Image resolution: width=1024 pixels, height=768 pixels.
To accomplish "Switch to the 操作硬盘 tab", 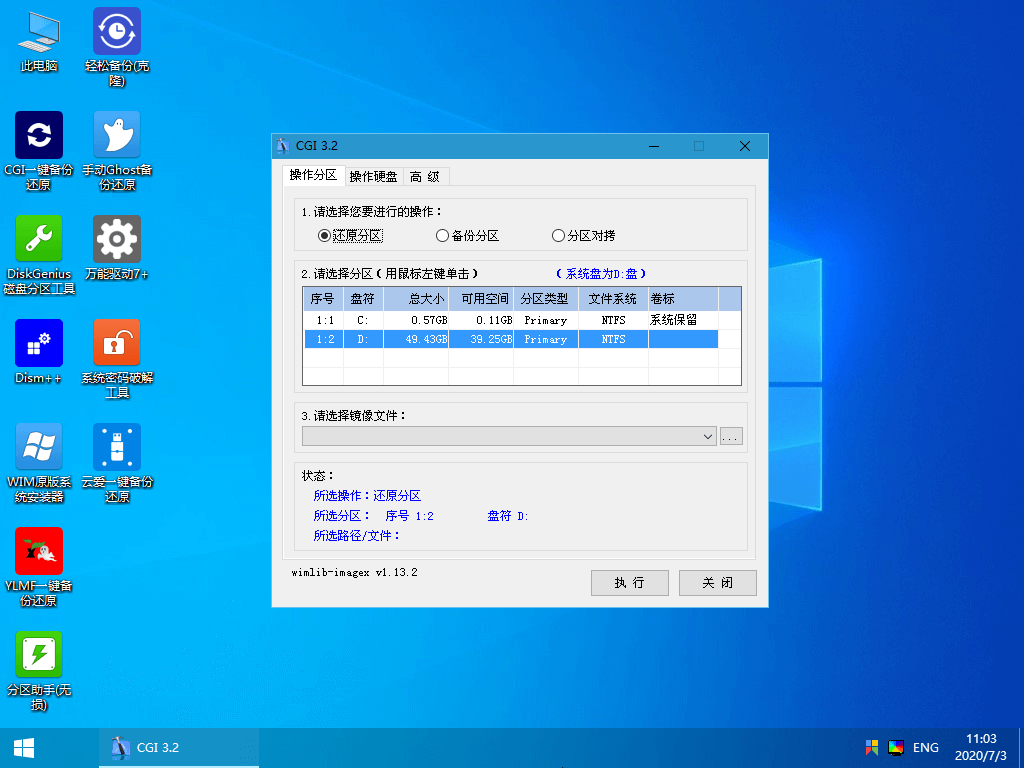I will [x=373, y=177].
